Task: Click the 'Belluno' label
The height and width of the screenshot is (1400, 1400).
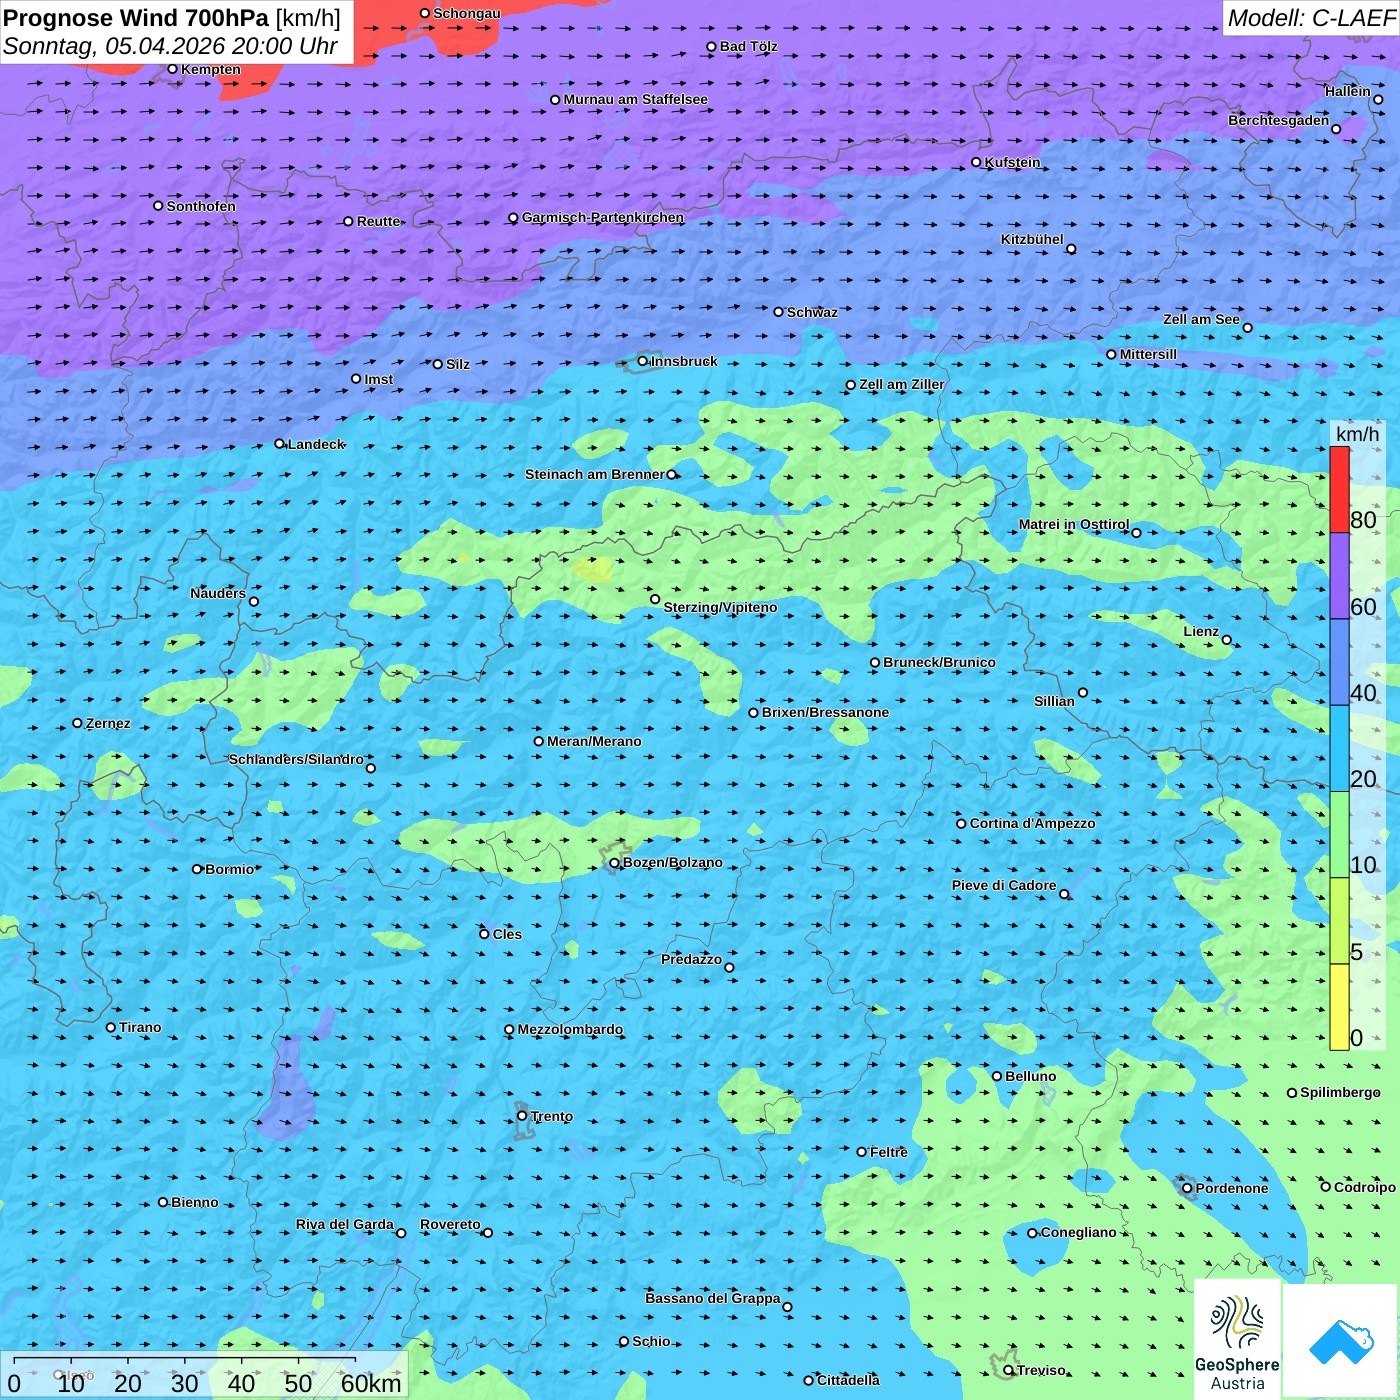Action: click(1030, 1076)
